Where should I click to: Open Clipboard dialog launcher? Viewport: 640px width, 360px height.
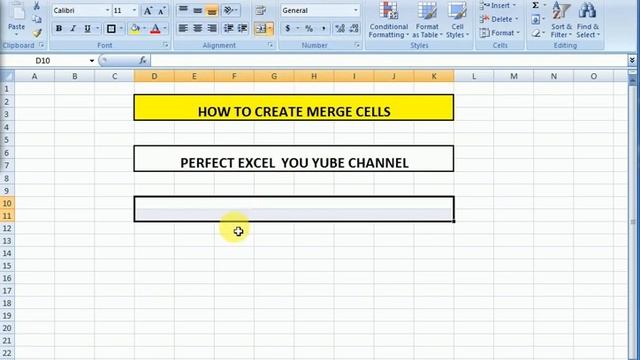(42, 45)
